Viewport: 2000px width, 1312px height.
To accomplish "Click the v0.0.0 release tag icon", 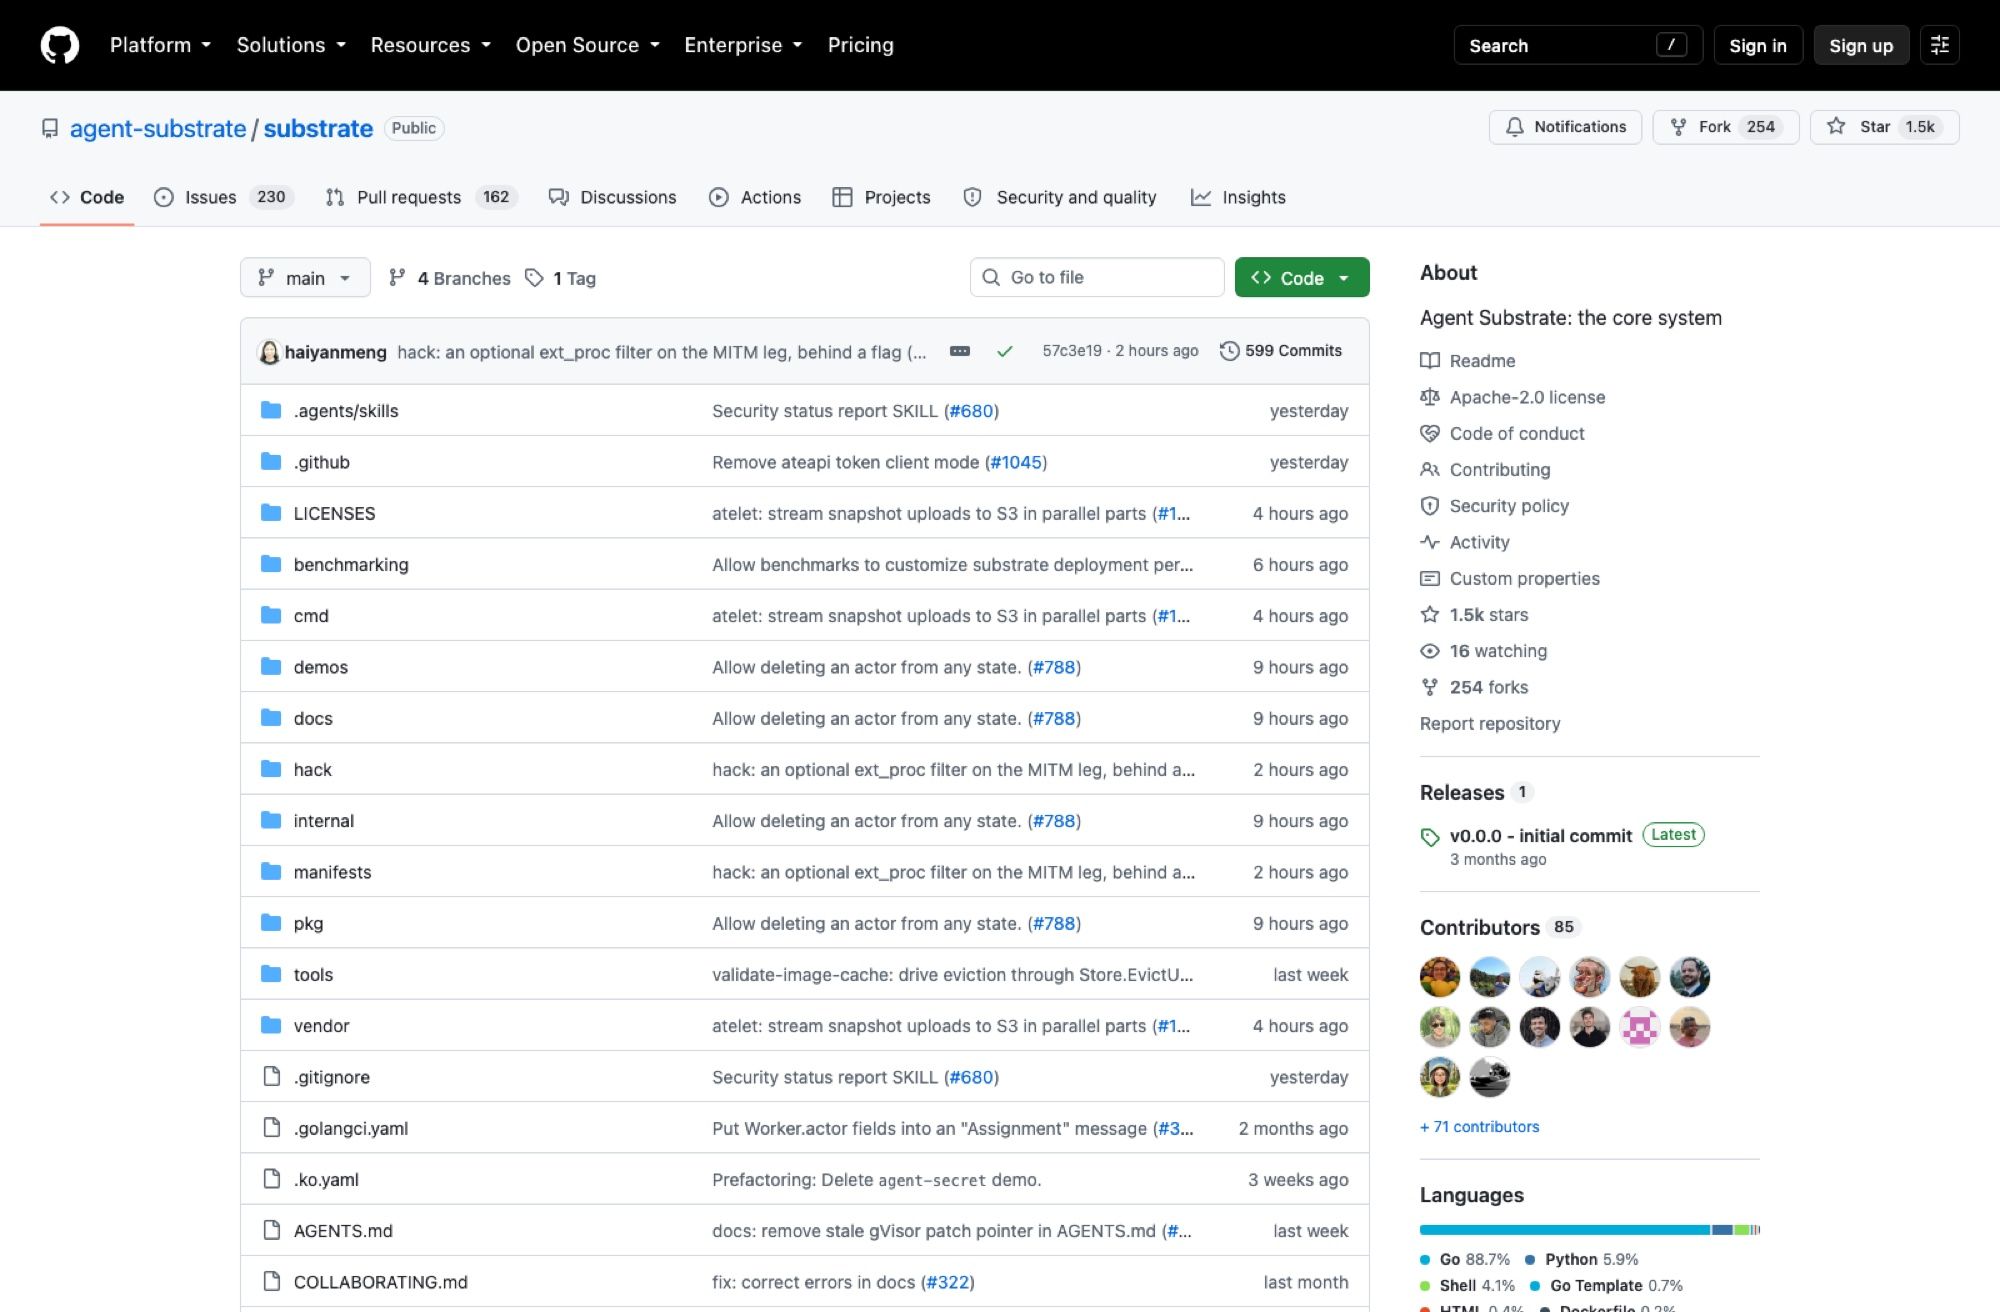I will pos(1430,836).
